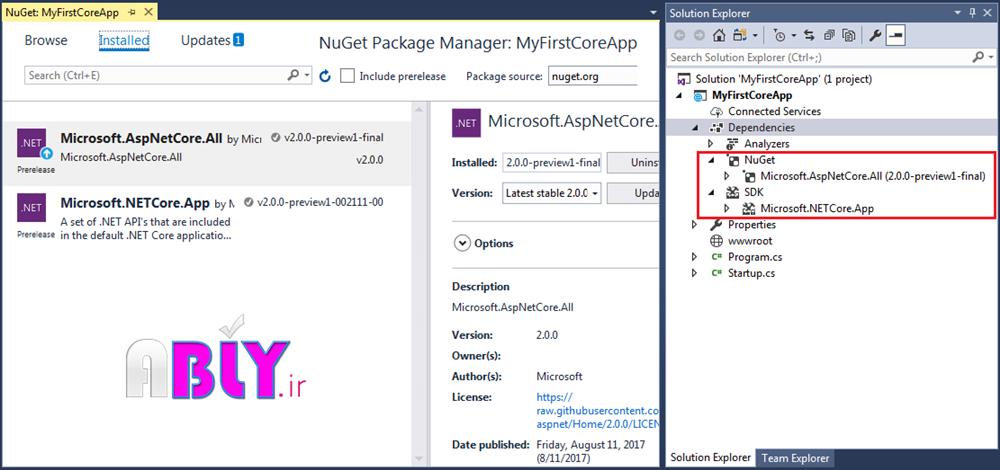Click the .NET logo in package details pane
The height and width of the screenshot is (470, 1000).
point(466,122)
